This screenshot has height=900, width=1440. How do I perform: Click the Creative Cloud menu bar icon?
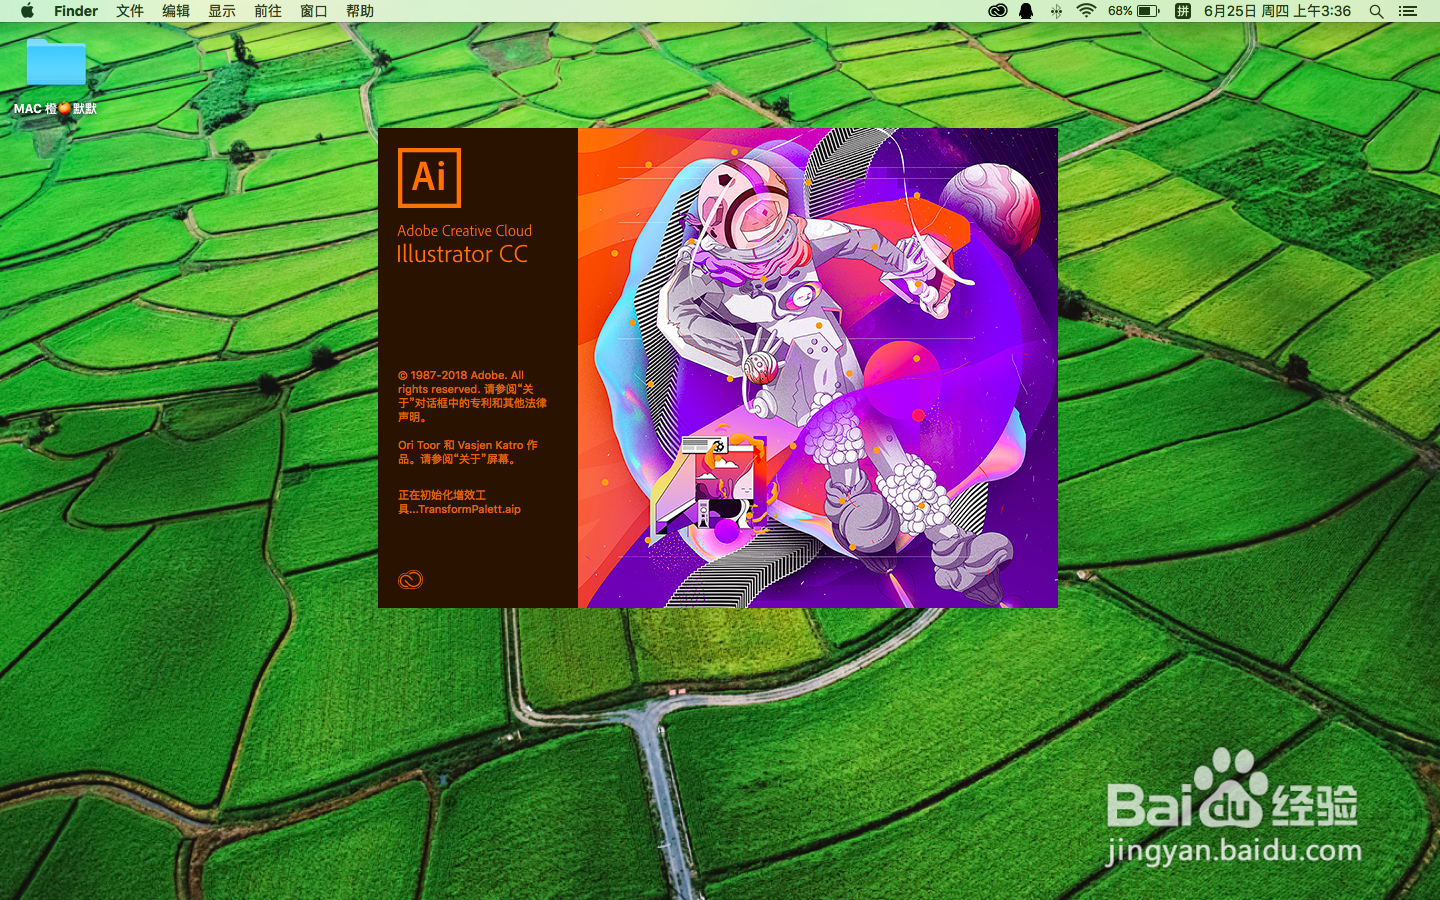997,11
